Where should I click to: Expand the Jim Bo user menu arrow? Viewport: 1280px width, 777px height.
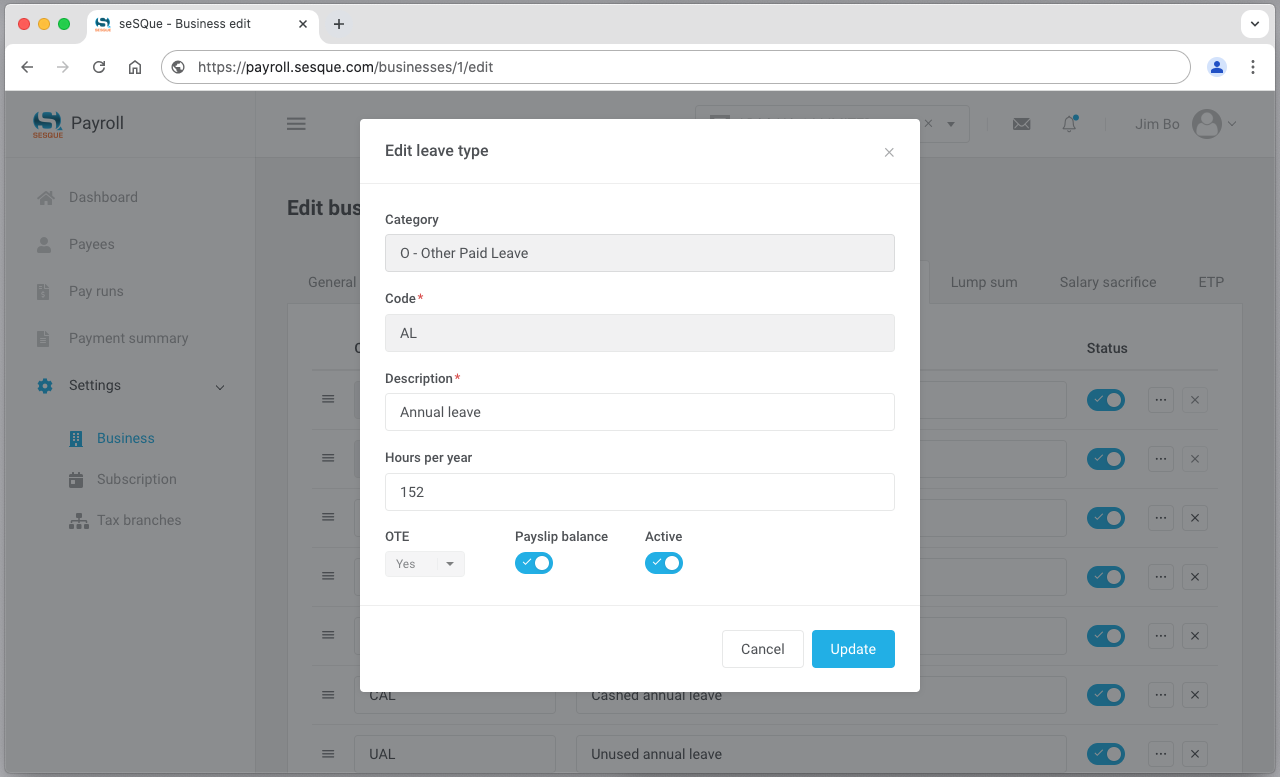pyautogui.click(x=1233, y=124)
